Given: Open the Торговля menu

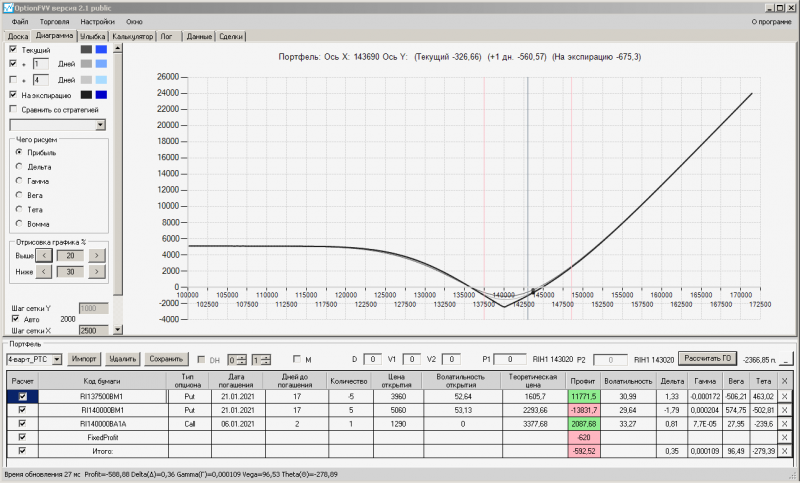Looking at the screenshot, I should 54,22.
